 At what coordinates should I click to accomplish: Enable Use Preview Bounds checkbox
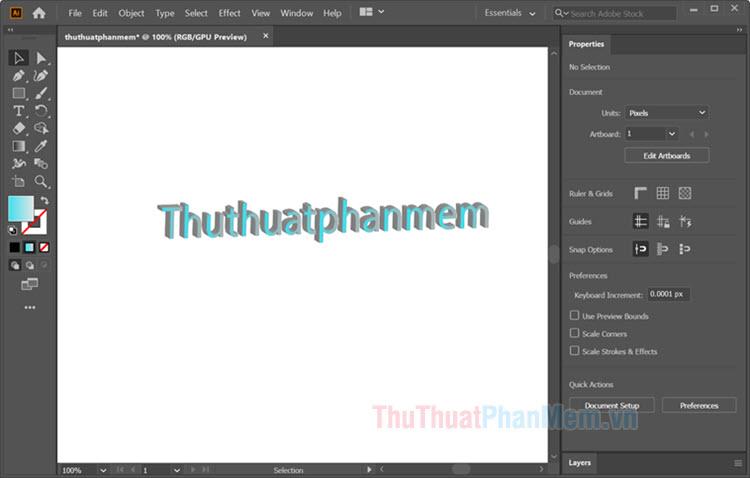click(574, 316)
